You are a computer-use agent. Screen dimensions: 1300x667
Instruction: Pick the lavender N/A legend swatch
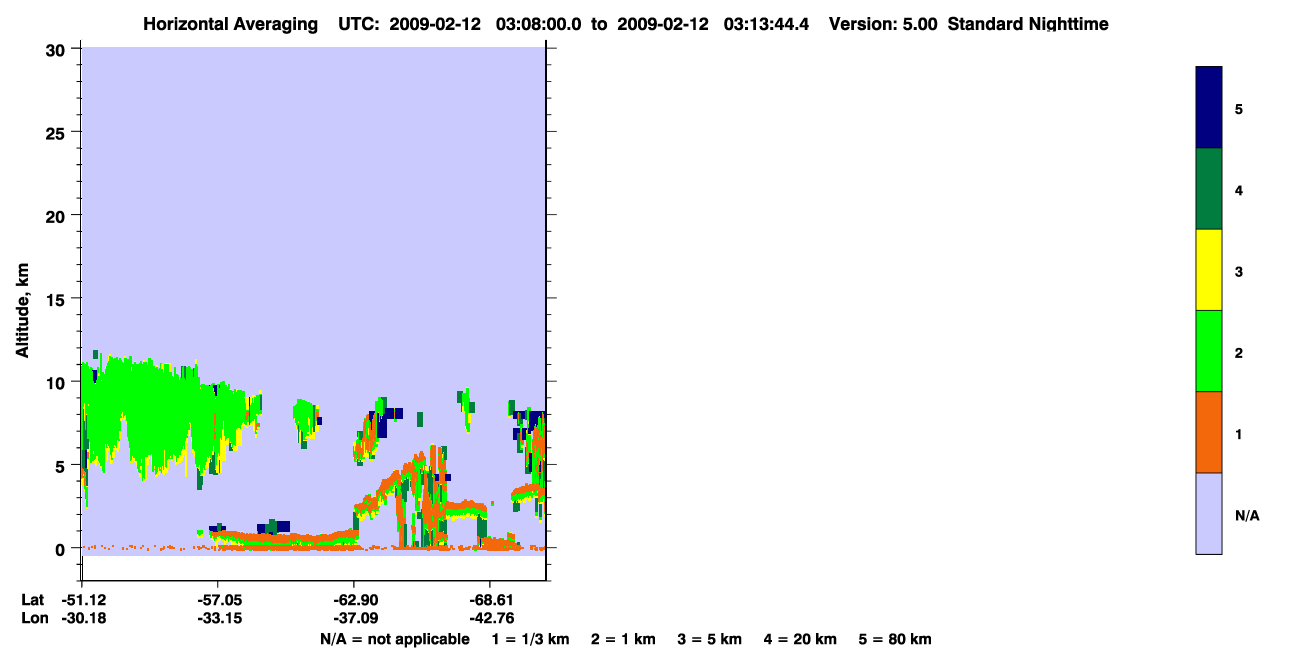tap(1208, 513)
